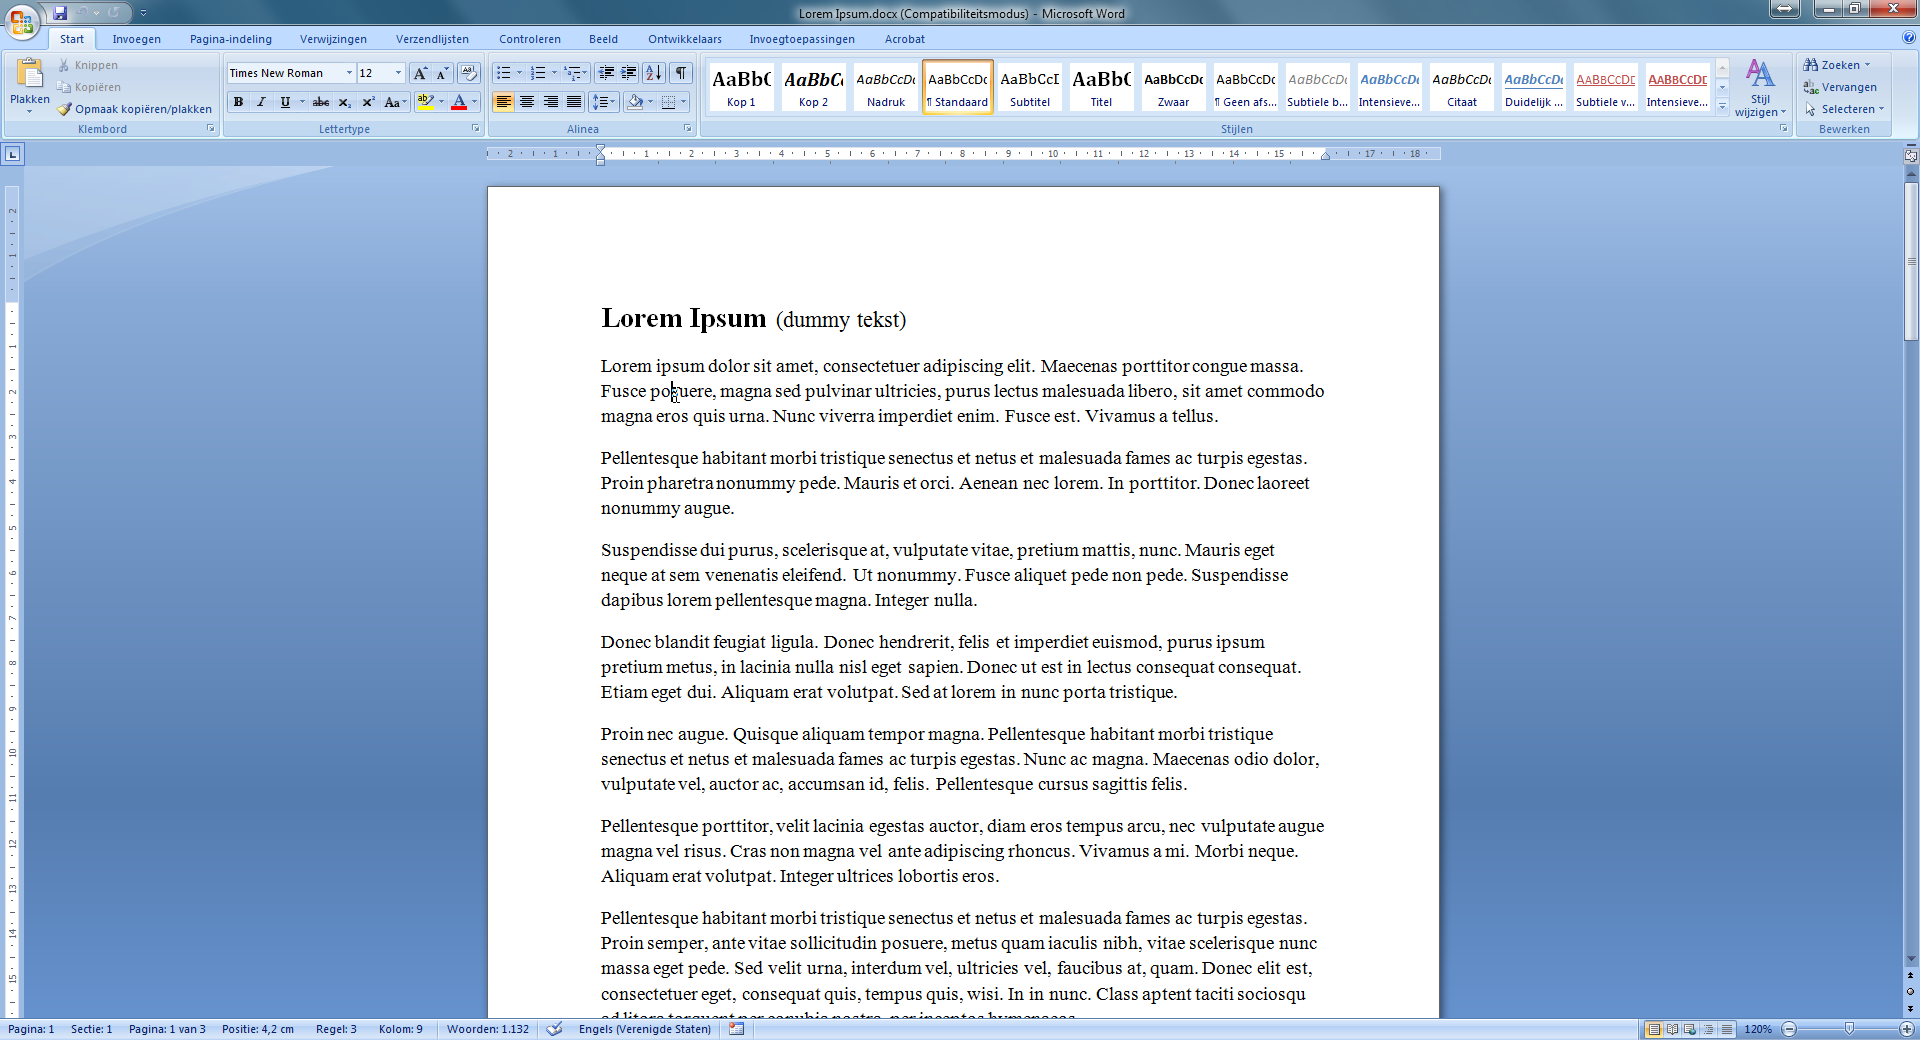The image size is (1920, 1040).
Task: Apply the Citaat style
Action: tap(1461, 87)
